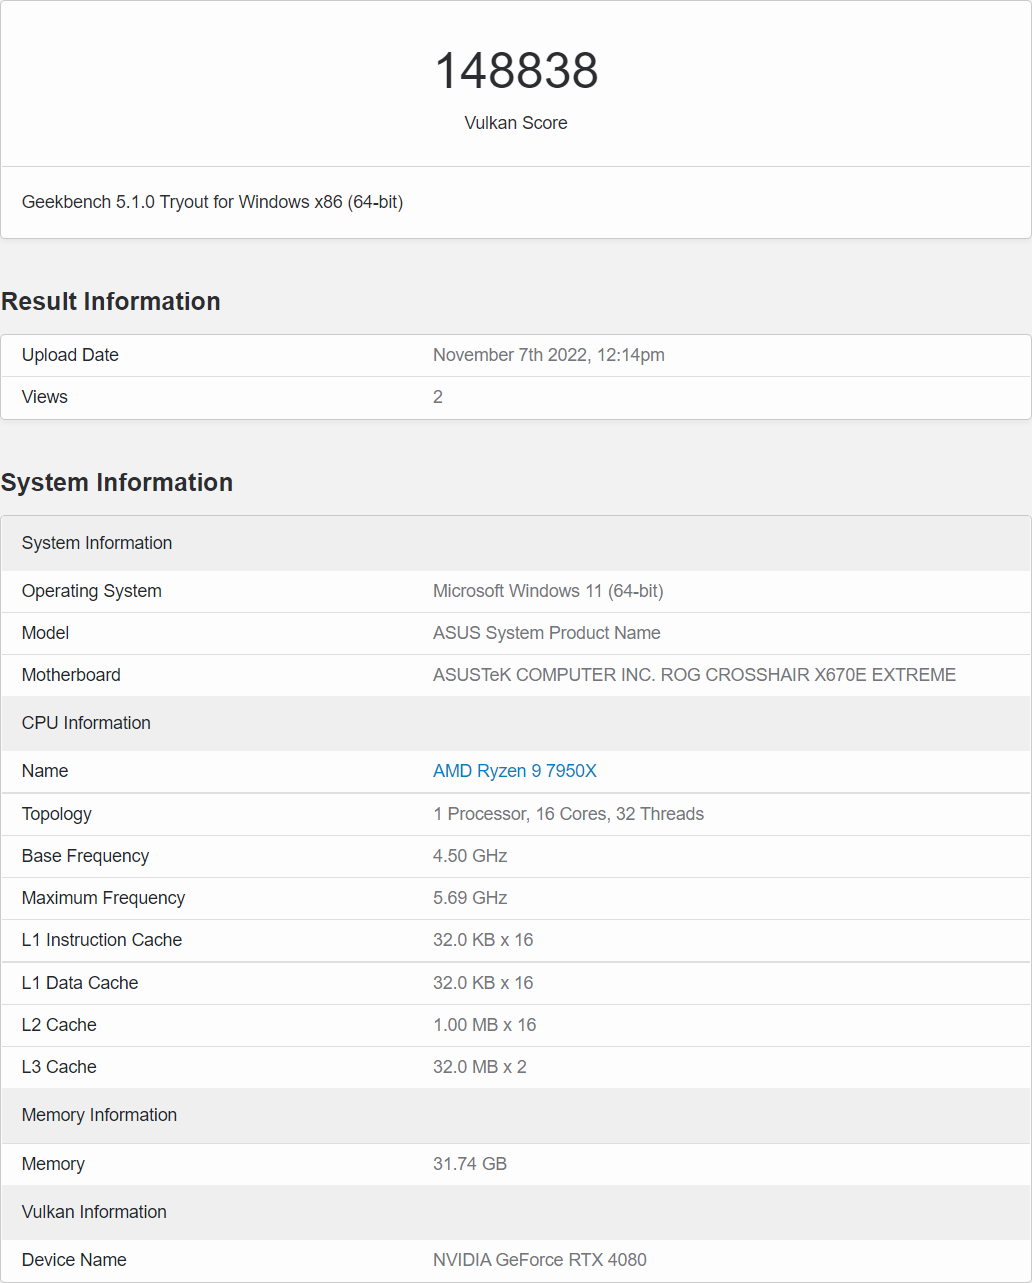Select the Result Information heading
The height and width of the screenshot is (1283, 1032).
pos(111,301)
